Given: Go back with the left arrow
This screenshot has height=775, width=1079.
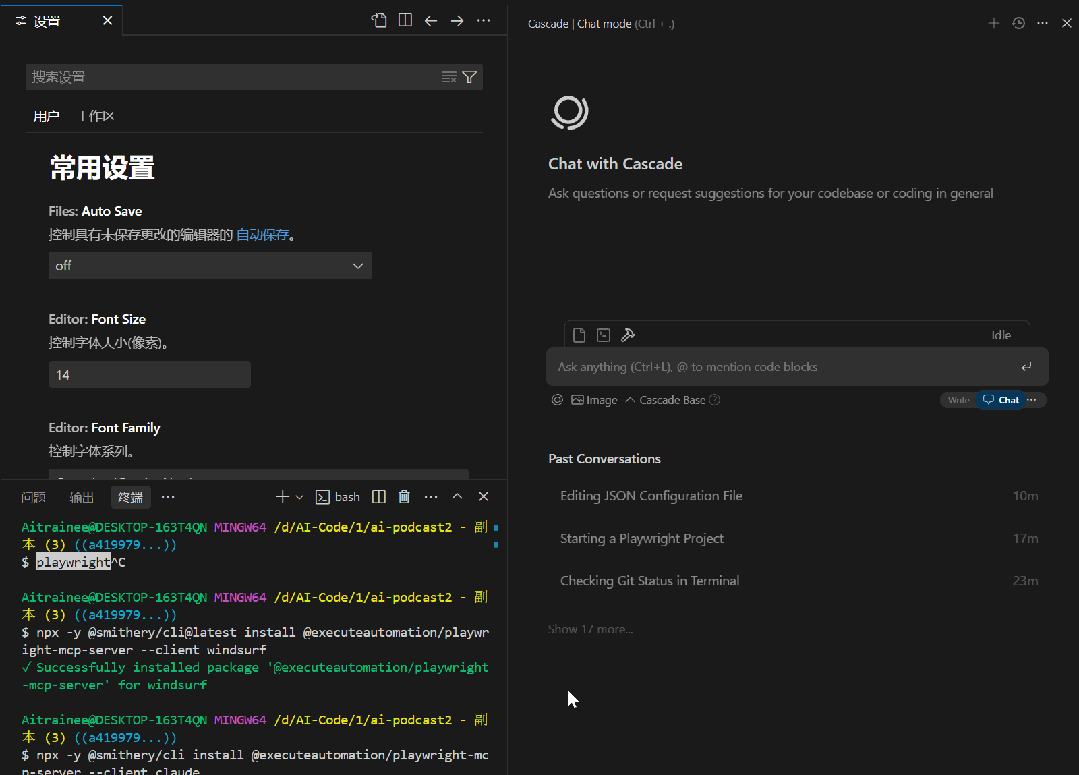Looking at the screenshot, I should (x=431, y=21).
